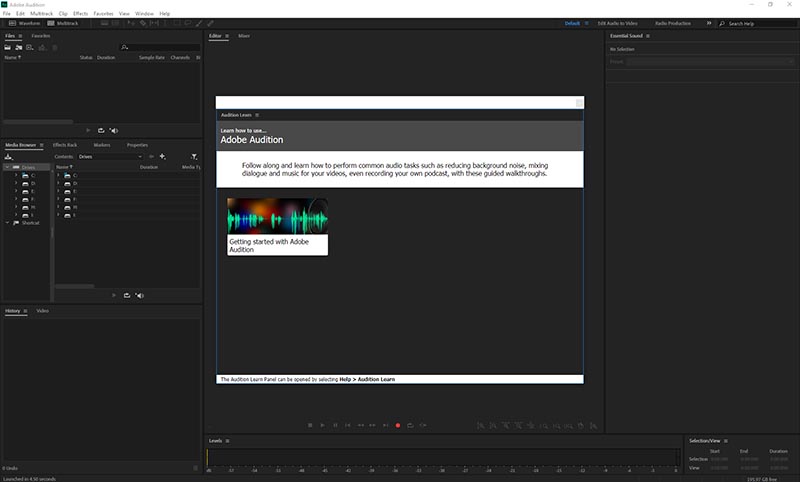Expand drive D: in left tree
The image size is (800, 482).
(x=16, y=184)
